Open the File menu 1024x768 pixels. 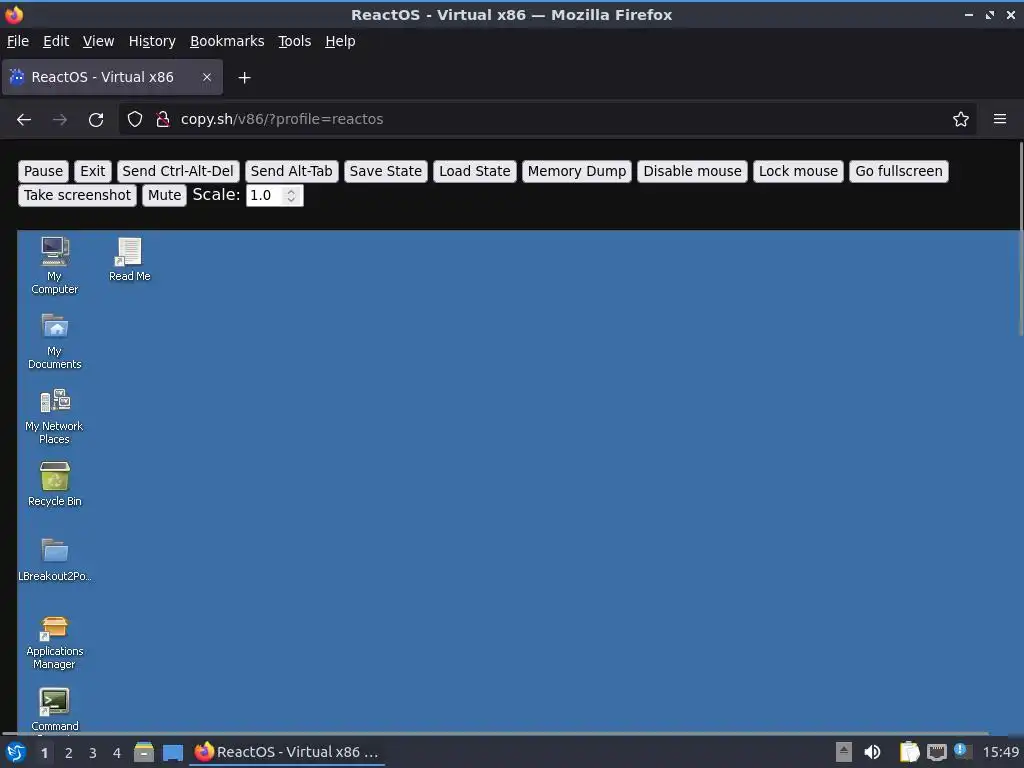click(18, 41)
